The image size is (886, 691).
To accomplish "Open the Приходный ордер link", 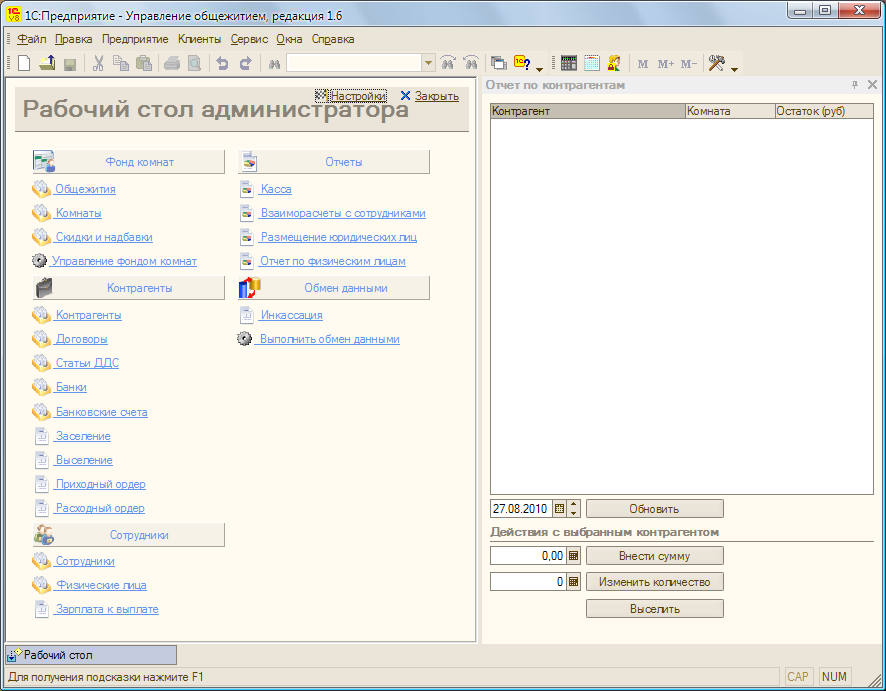I will [101, 484].
